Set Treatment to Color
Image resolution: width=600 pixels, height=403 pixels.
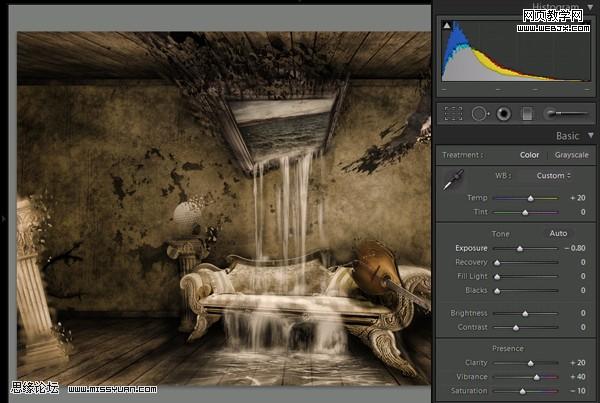[529, 155]
